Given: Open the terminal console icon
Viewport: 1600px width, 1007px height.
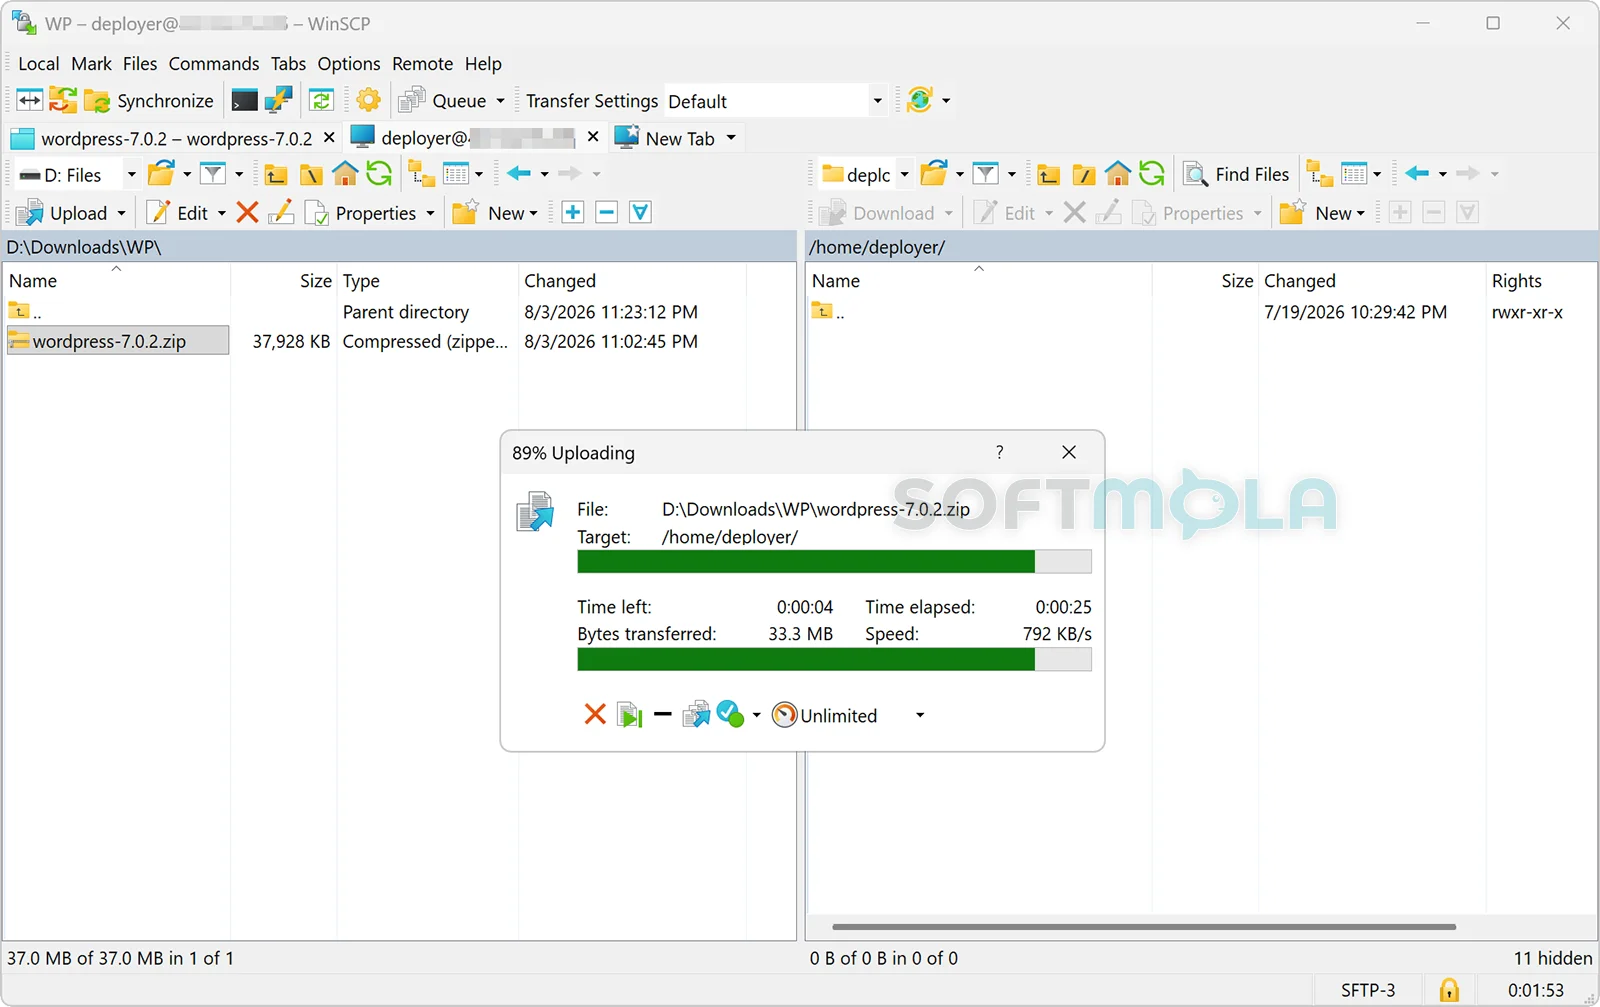Looking at the screenshot, I should tap(245, 100).
